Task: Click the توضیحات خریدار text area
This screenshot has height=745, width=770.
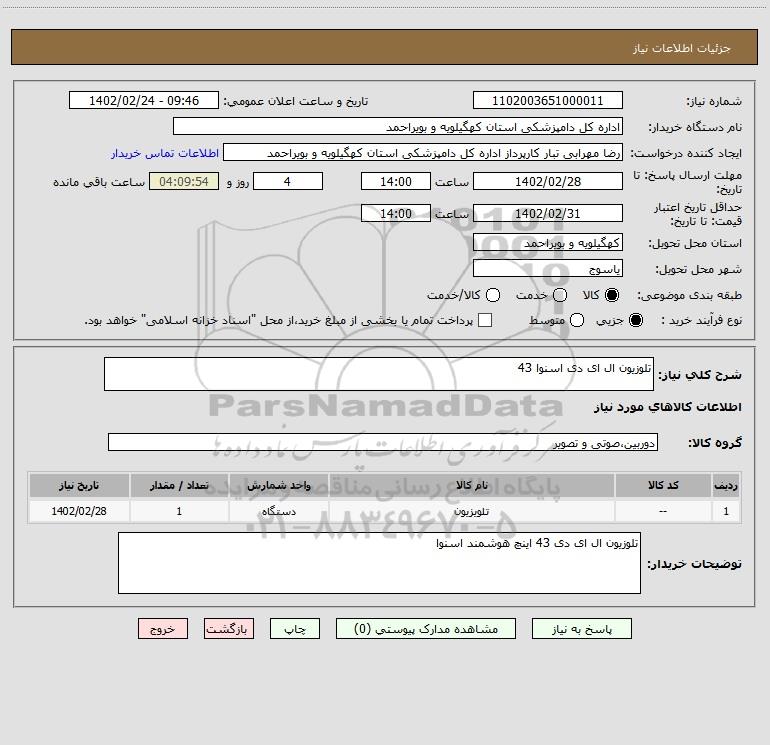Action: pyautogui.click(x=379, y=563)
